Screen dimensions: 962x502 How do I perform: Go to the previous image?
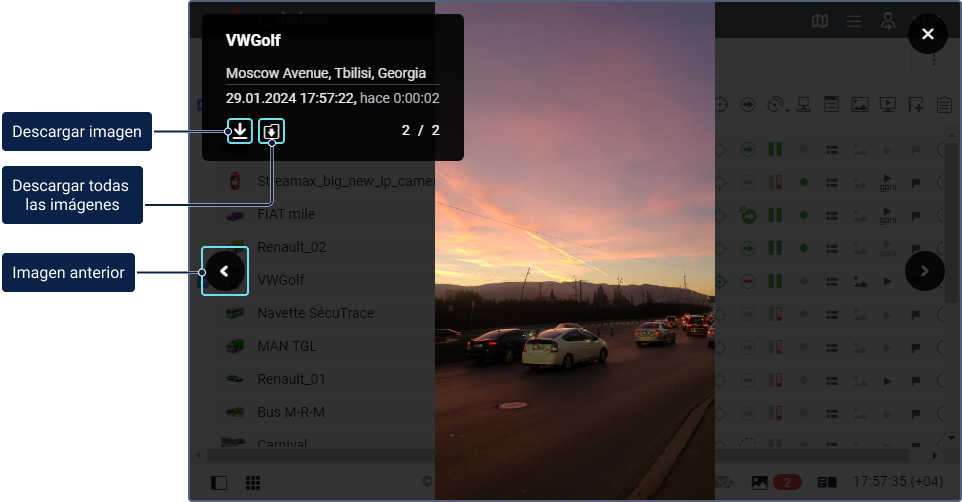click(x=225, y=271)
